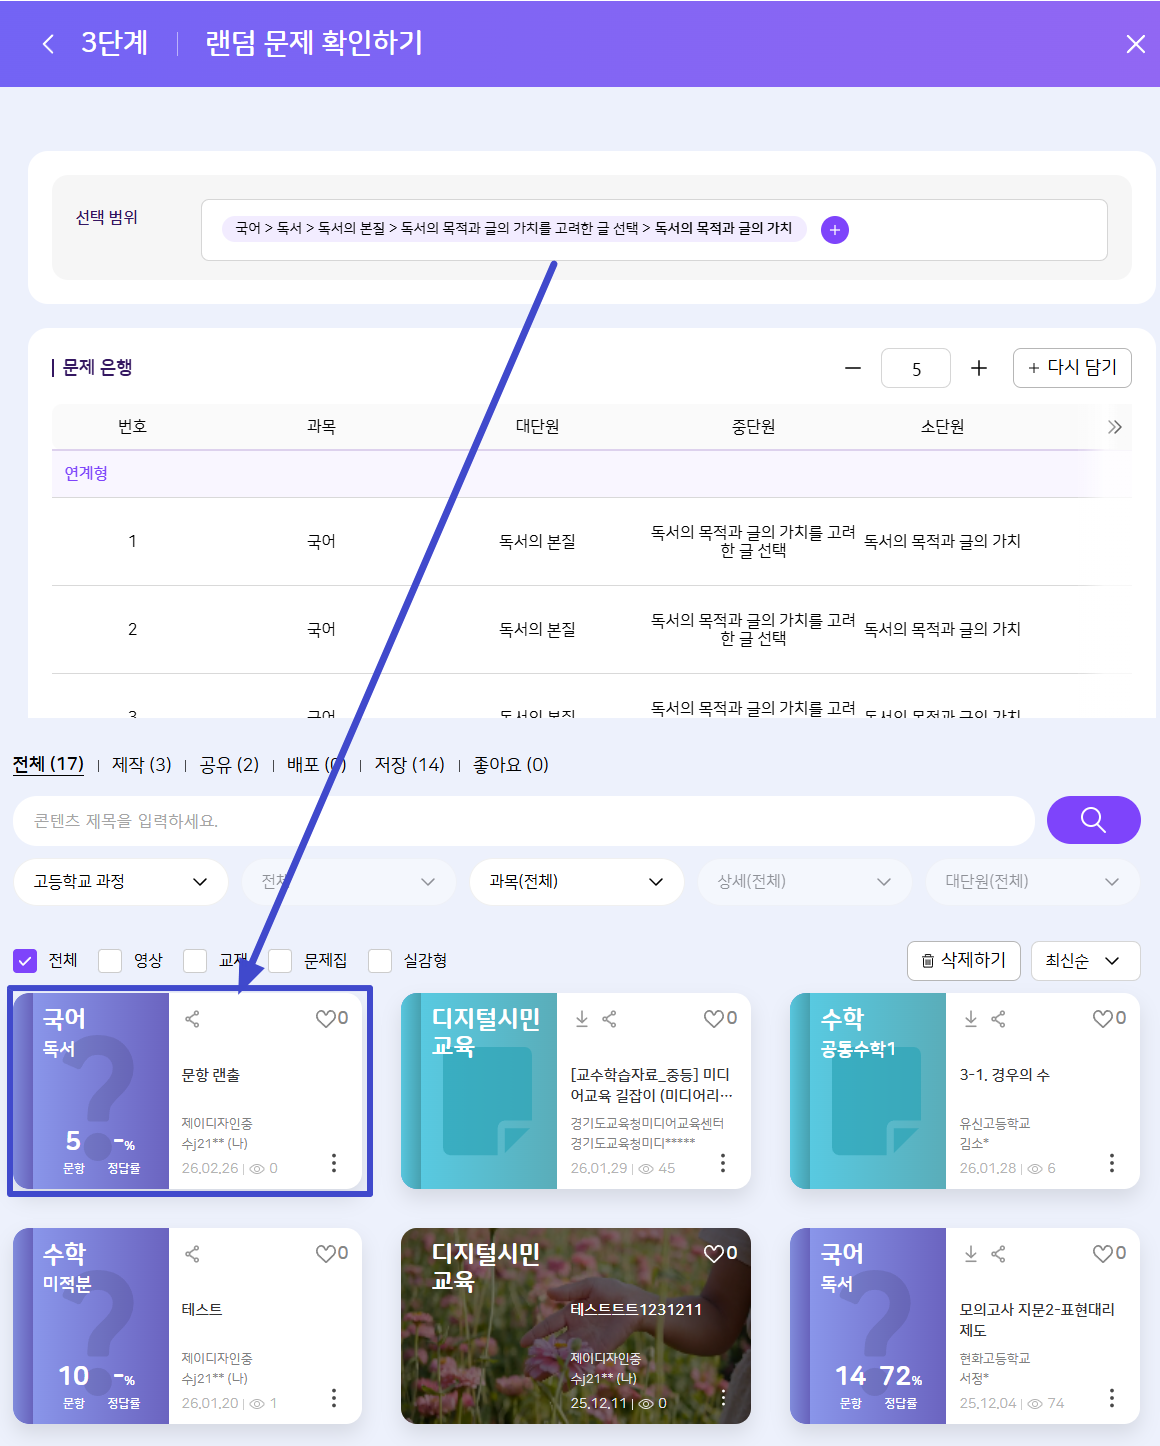This screenshot has height=1446, width=1160.
Task: Download the 3-1. 경우의 수 card
Action: tap(970, 1019)
